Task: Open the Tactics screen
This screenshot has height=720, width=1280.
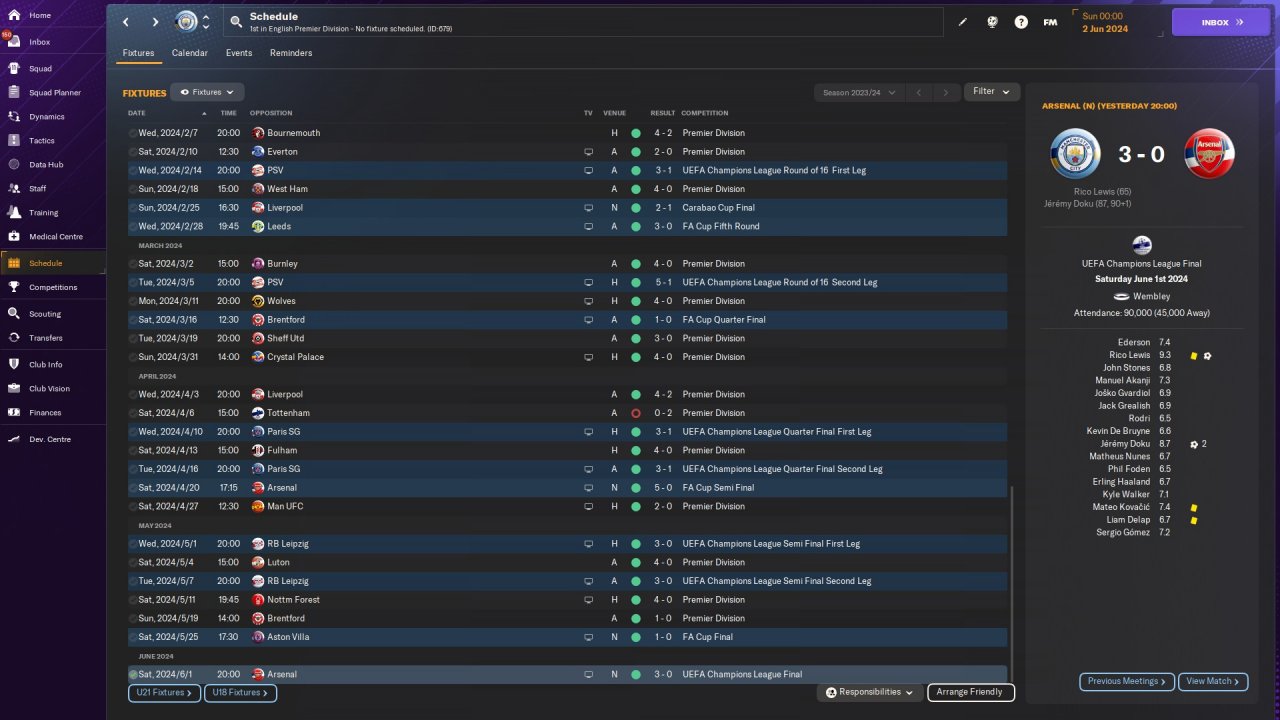Action: (53, 141)
